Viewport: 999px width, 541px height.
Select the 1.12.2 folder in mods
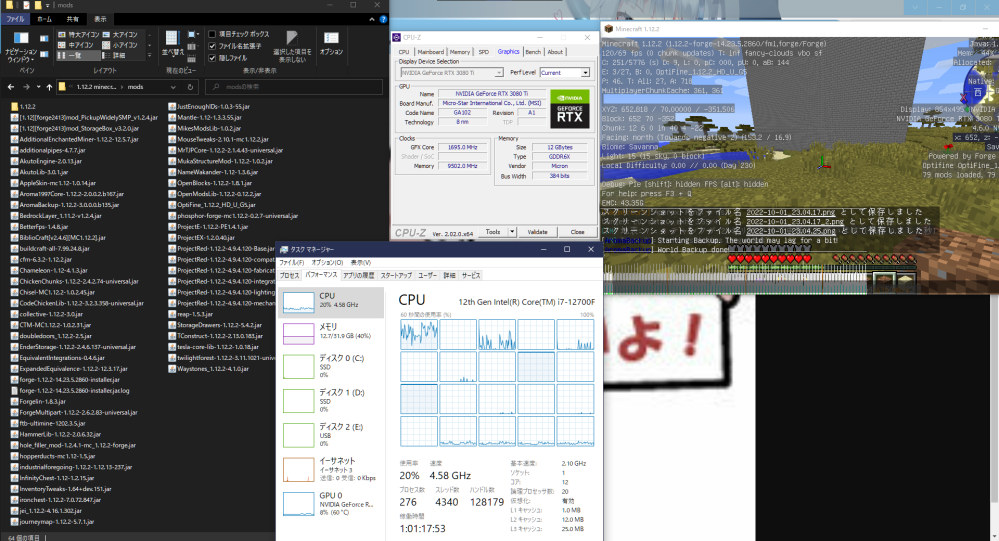[x=23, y=106]
